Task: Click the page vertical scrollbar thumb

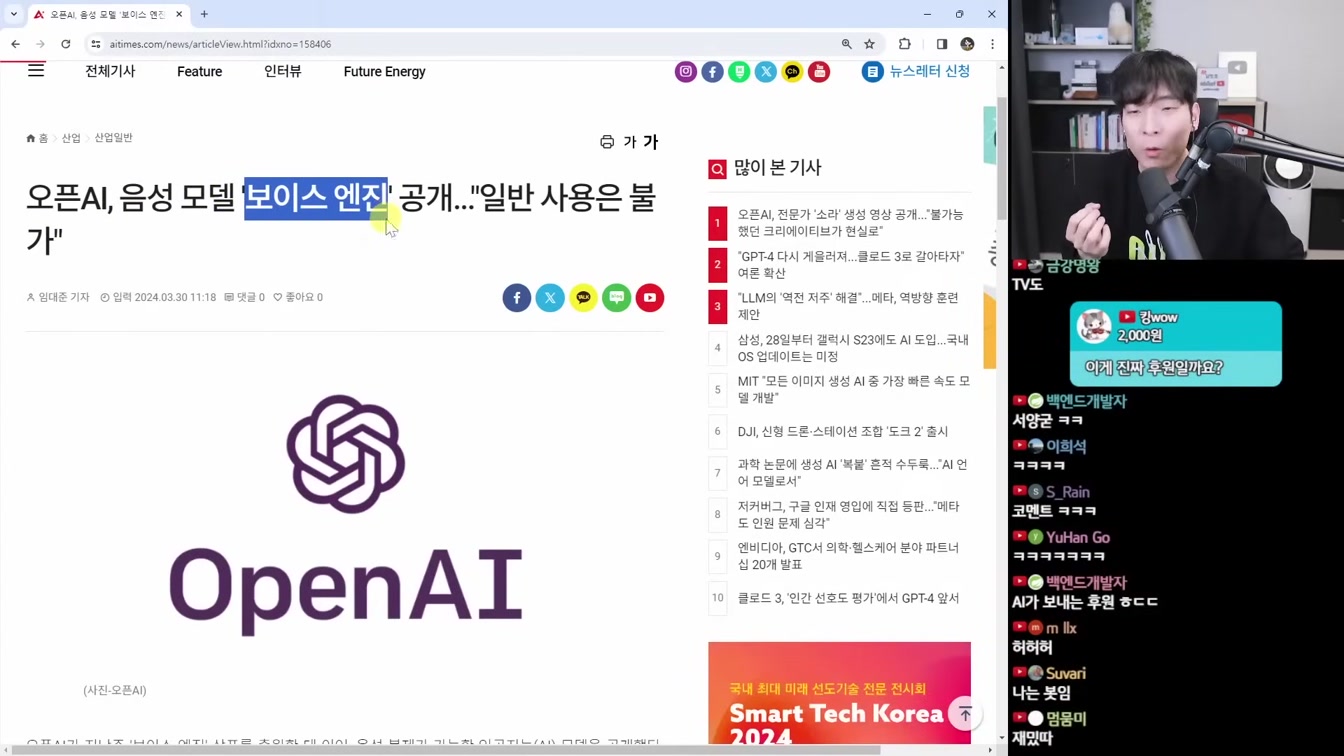Action: click(1002, 158)
